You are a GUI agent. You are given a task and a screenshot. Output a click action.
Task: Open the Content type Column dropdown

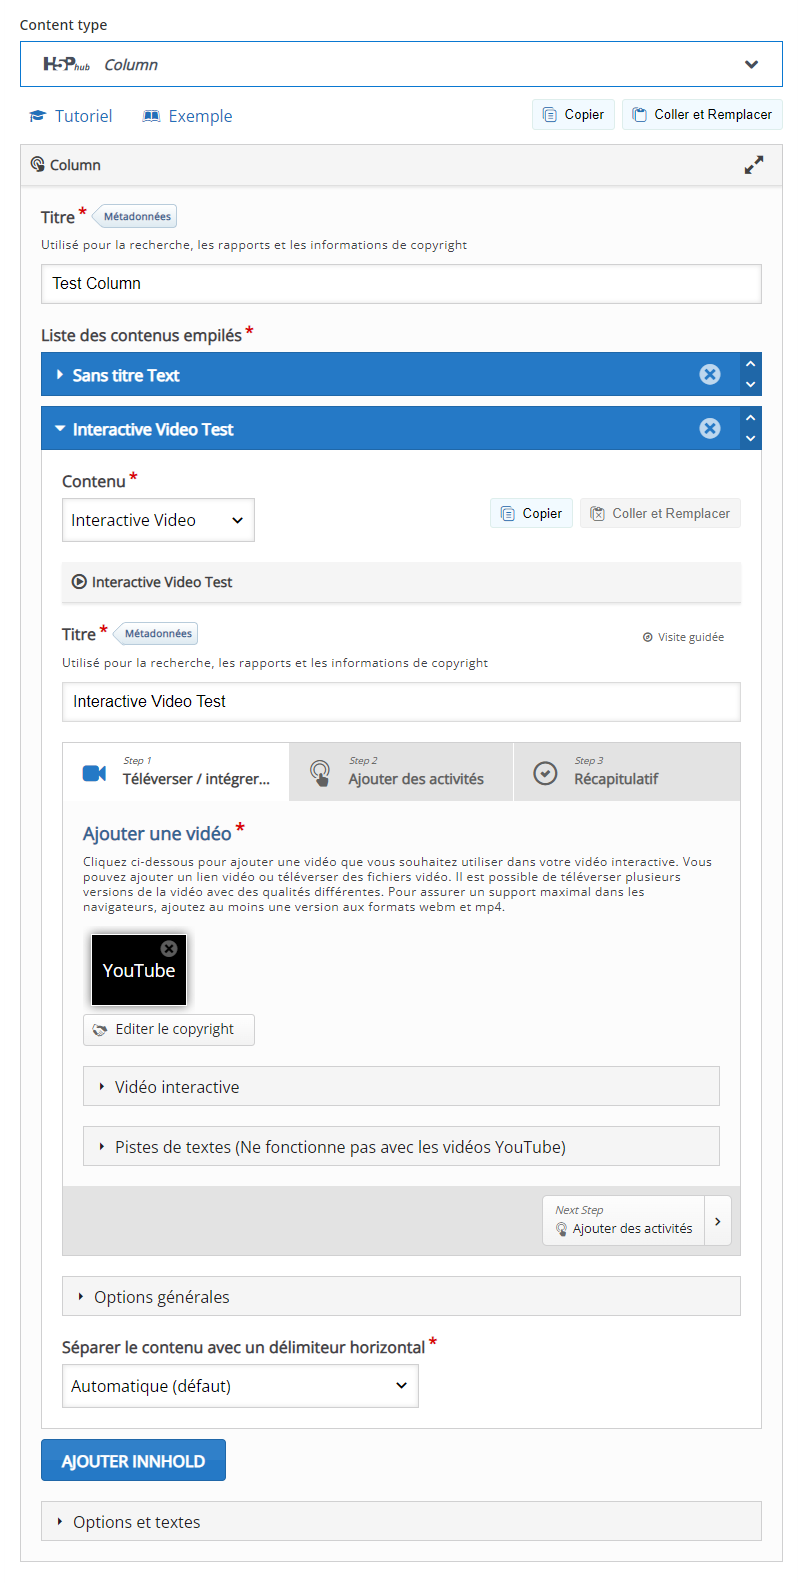coord(401,64)
